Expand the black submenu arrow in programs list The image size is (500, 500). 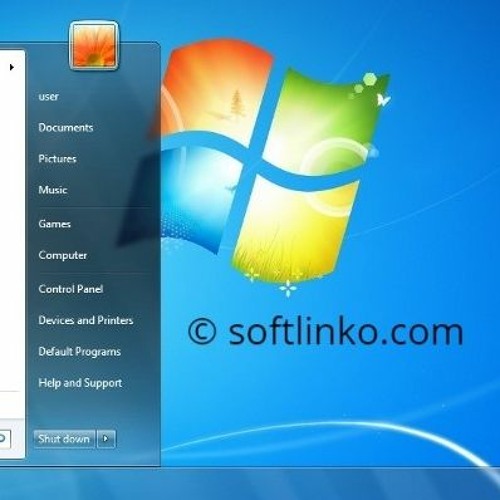pos(12,67)
